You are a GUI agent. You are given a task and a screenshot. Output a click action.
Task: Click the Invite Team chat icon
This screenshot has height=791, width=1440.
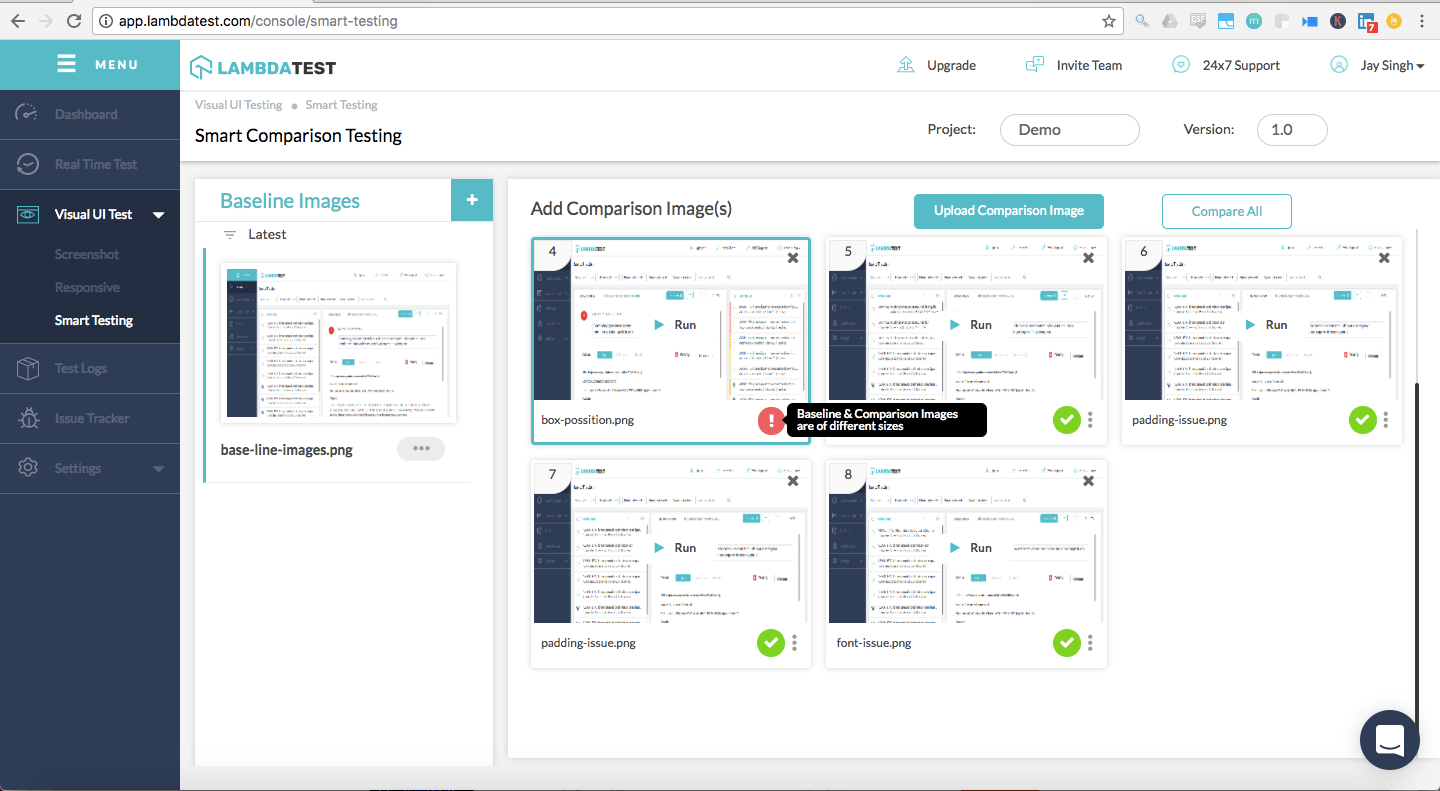click(1034, 64)
